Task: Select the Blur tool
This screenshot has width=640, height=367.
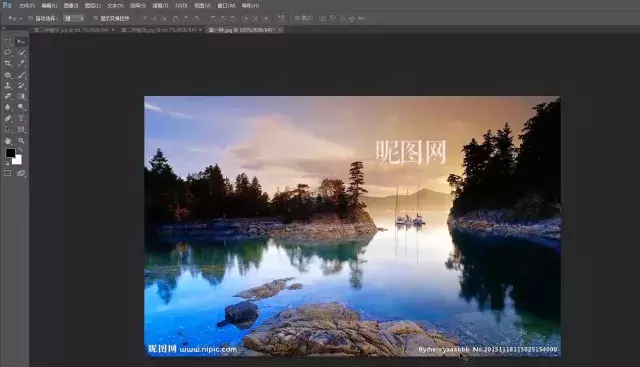Action: (8, 107)
